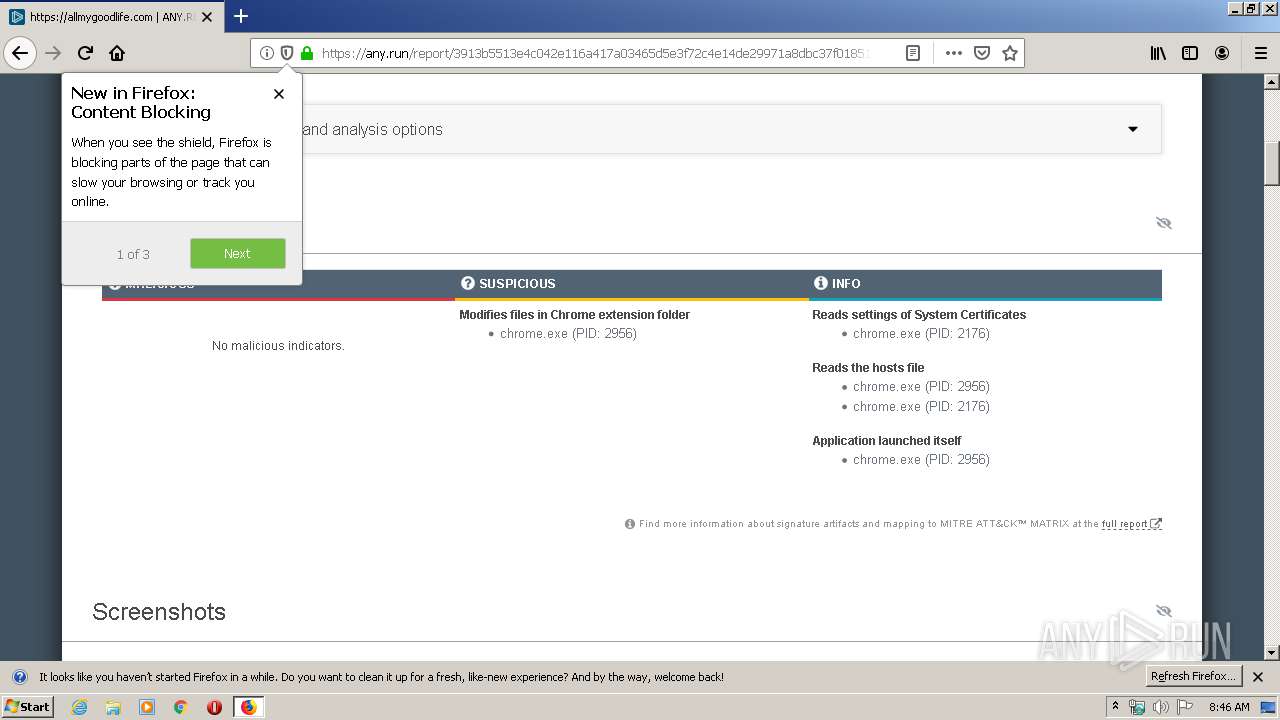1280x720 pixels.
Task: Toggle reader view in the address bar
Action: pos(913,53)
